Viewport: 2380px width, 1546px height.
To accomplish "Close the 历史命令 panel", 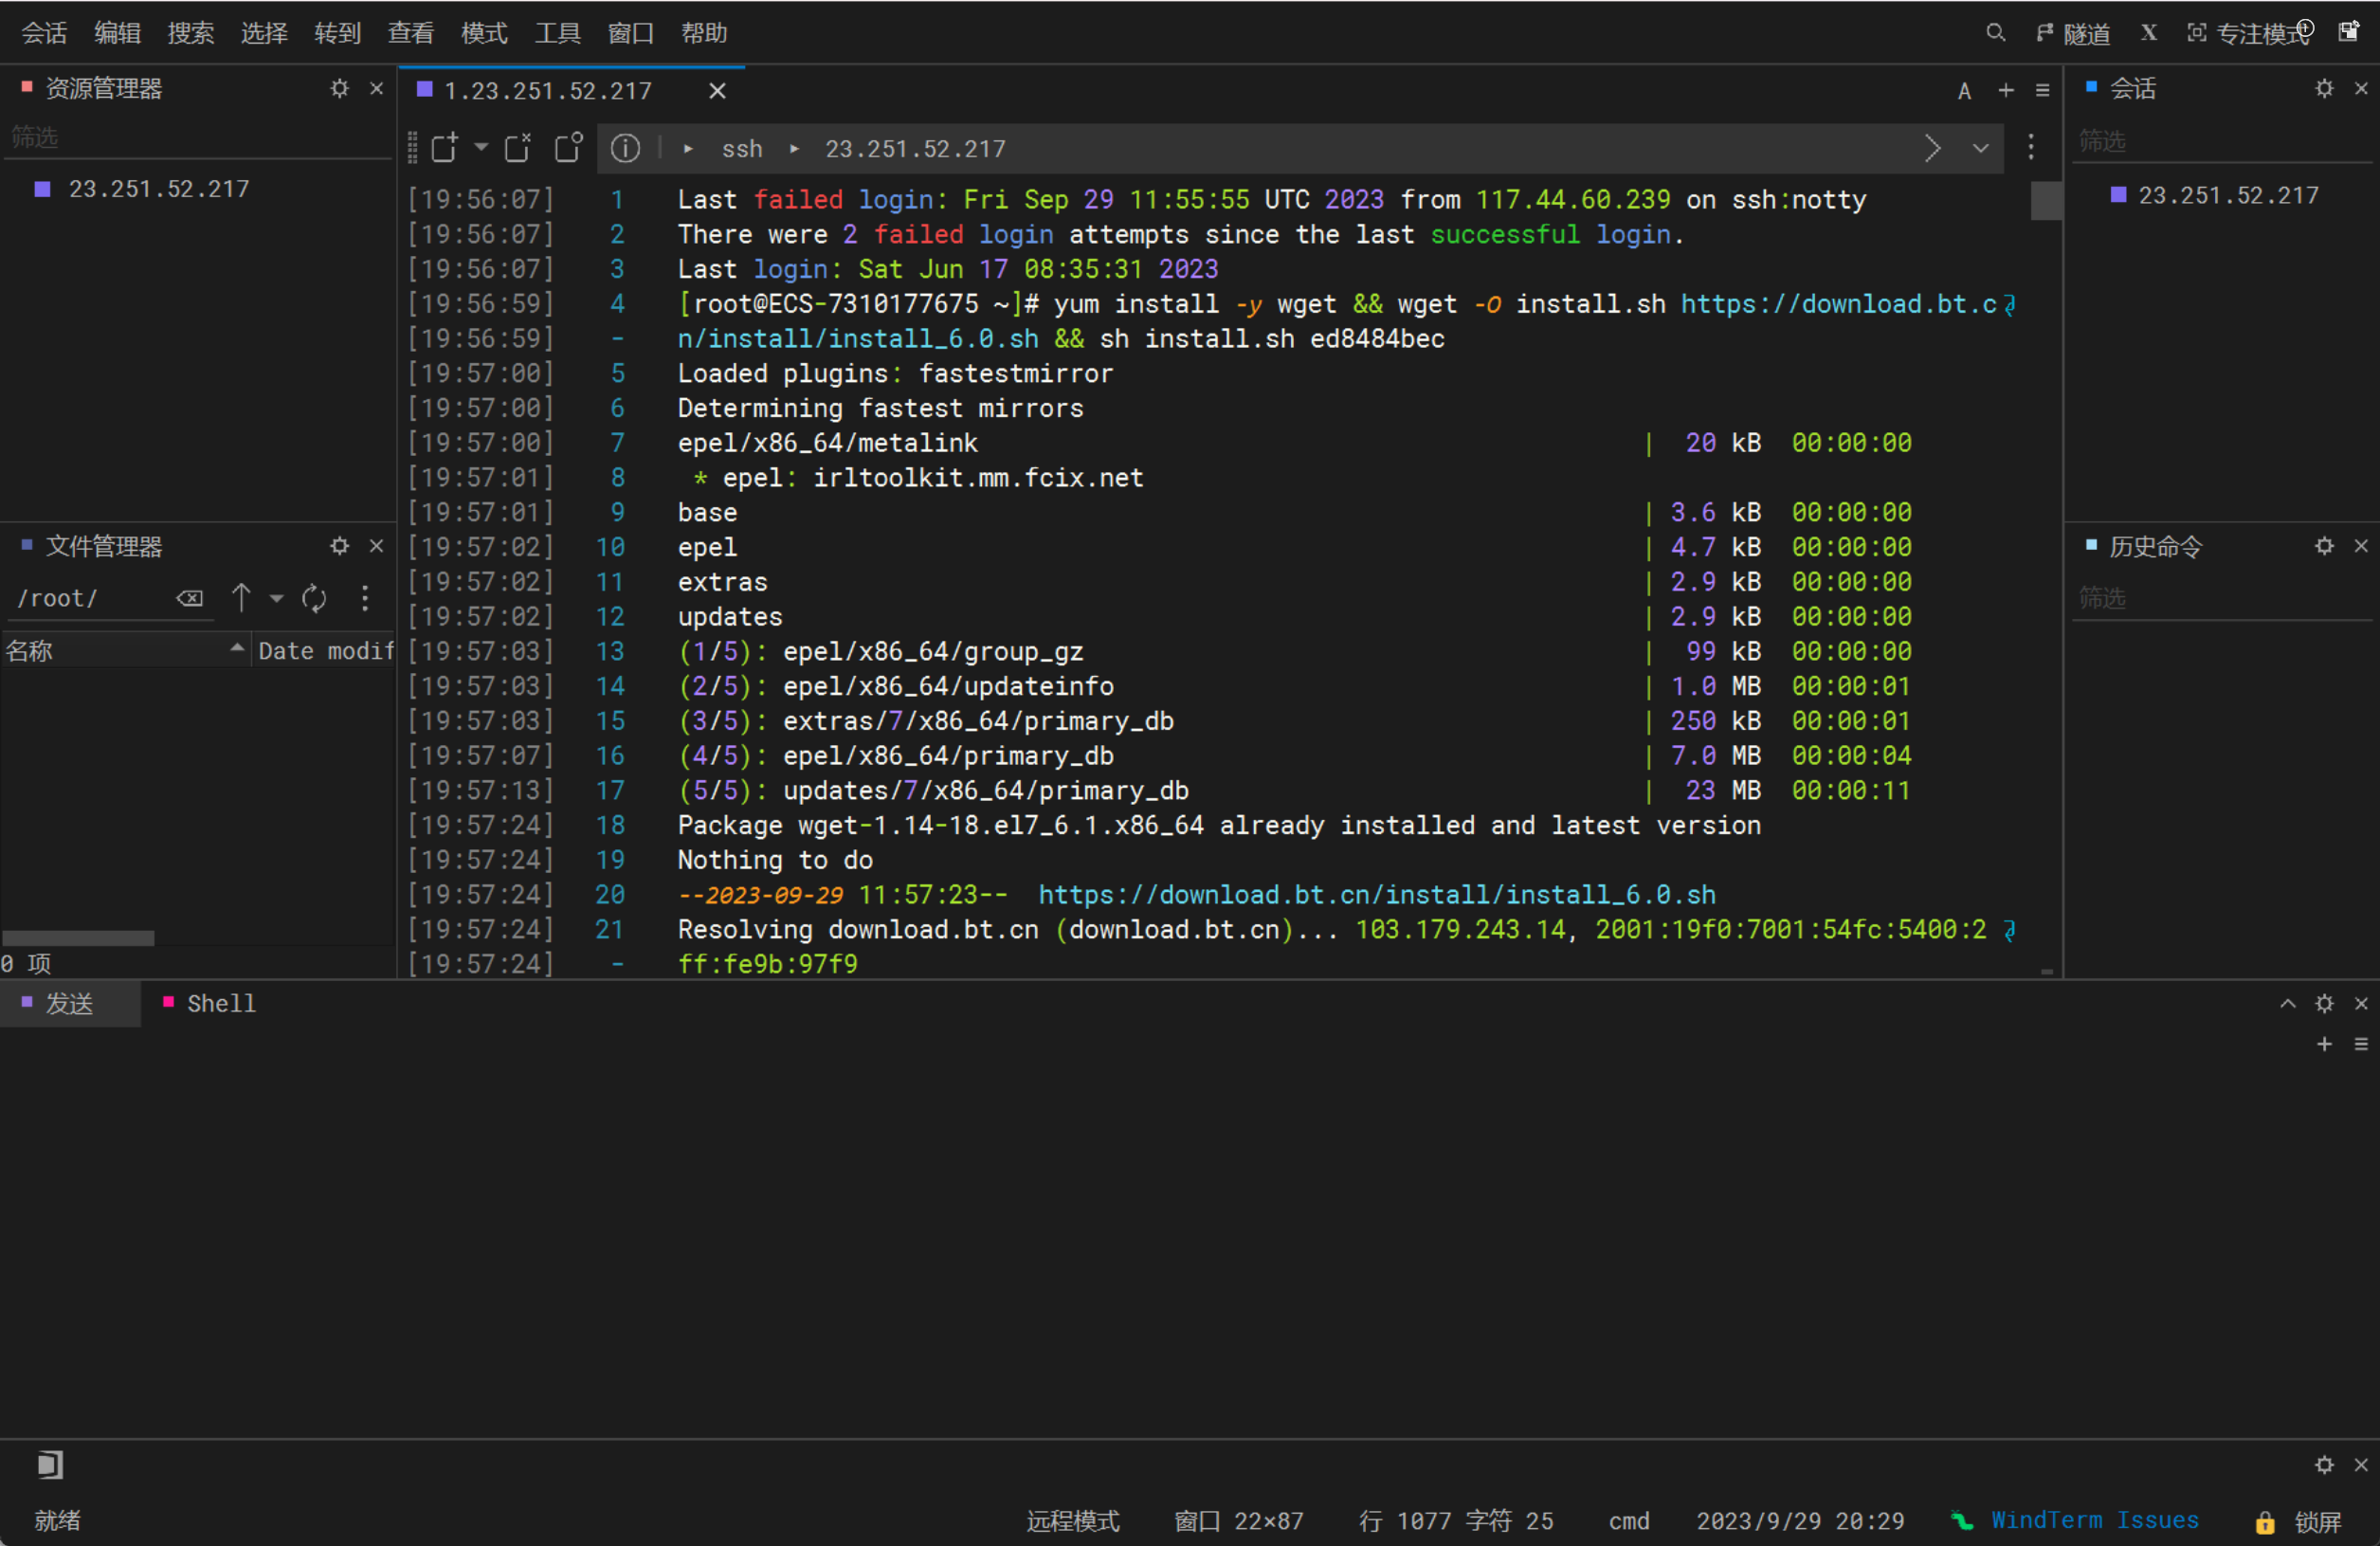I will [2361, 546].
